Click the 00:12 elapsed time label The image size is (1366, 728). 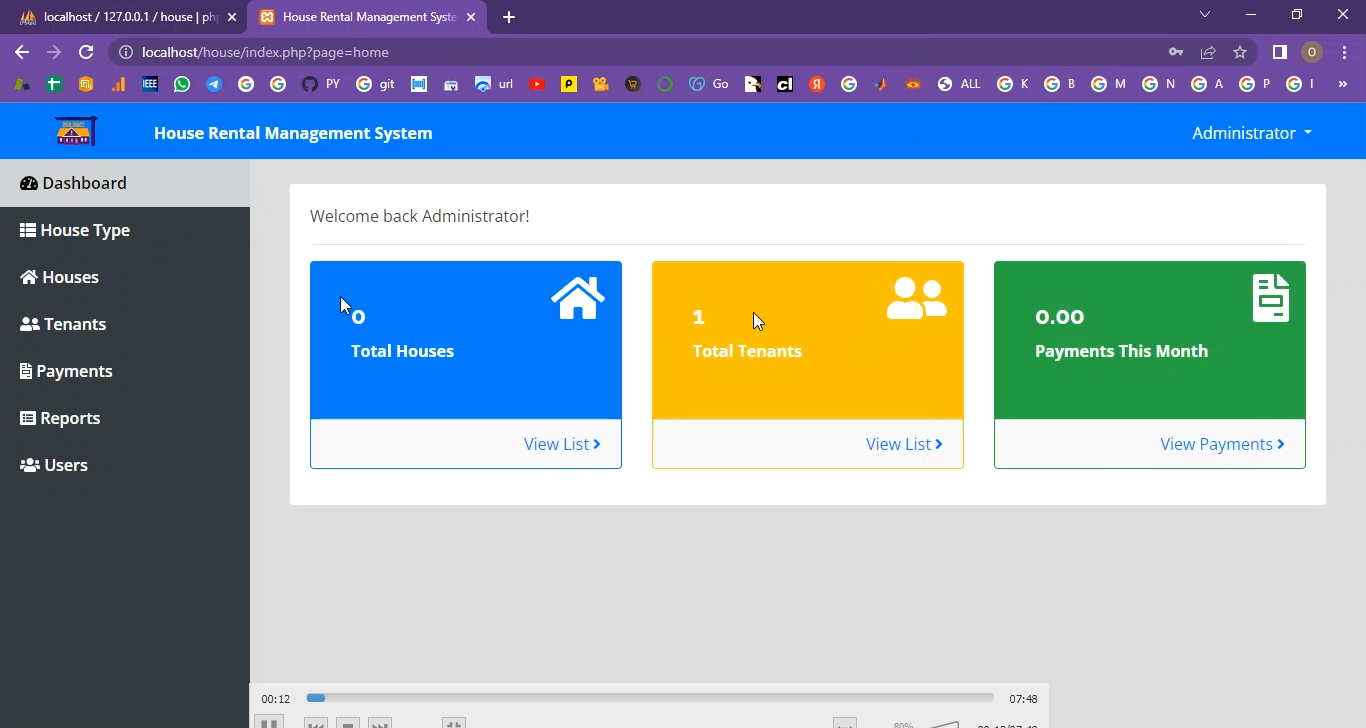[x=276, y=699]
